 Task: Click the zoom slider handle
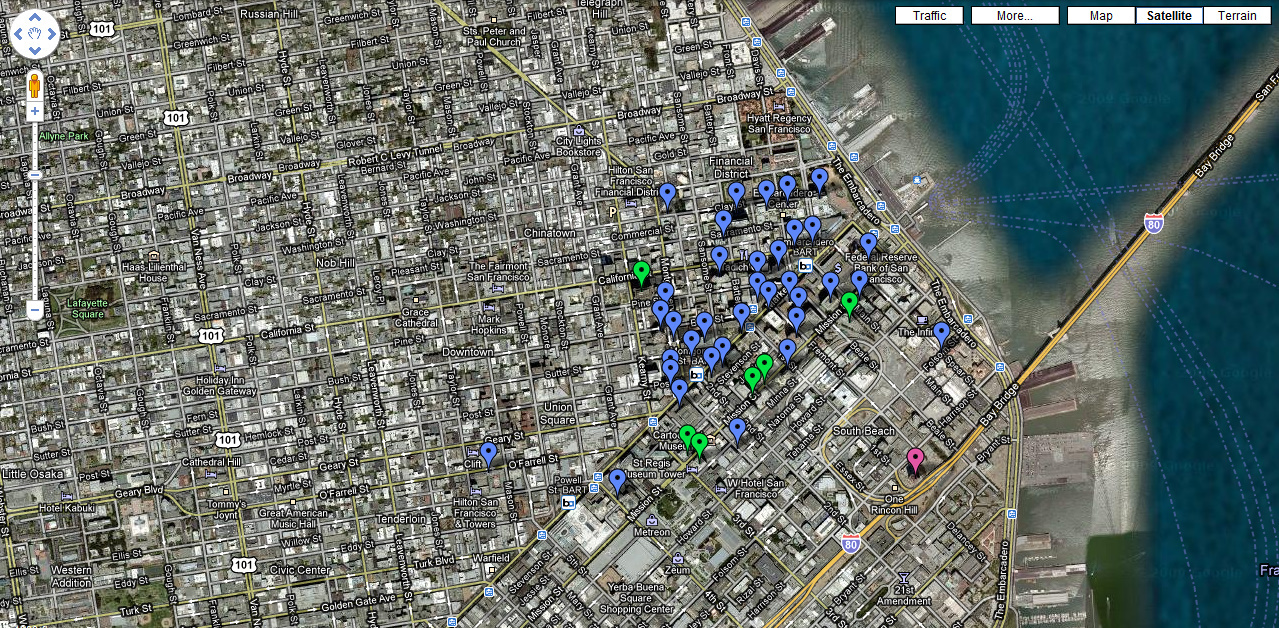[35, 175]
